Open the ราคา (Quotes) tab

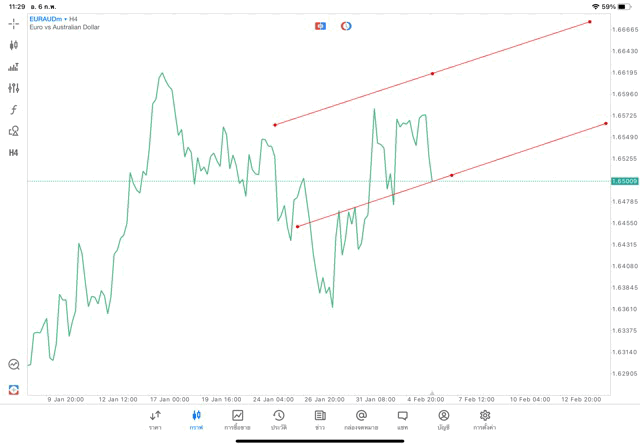point(155,419)
